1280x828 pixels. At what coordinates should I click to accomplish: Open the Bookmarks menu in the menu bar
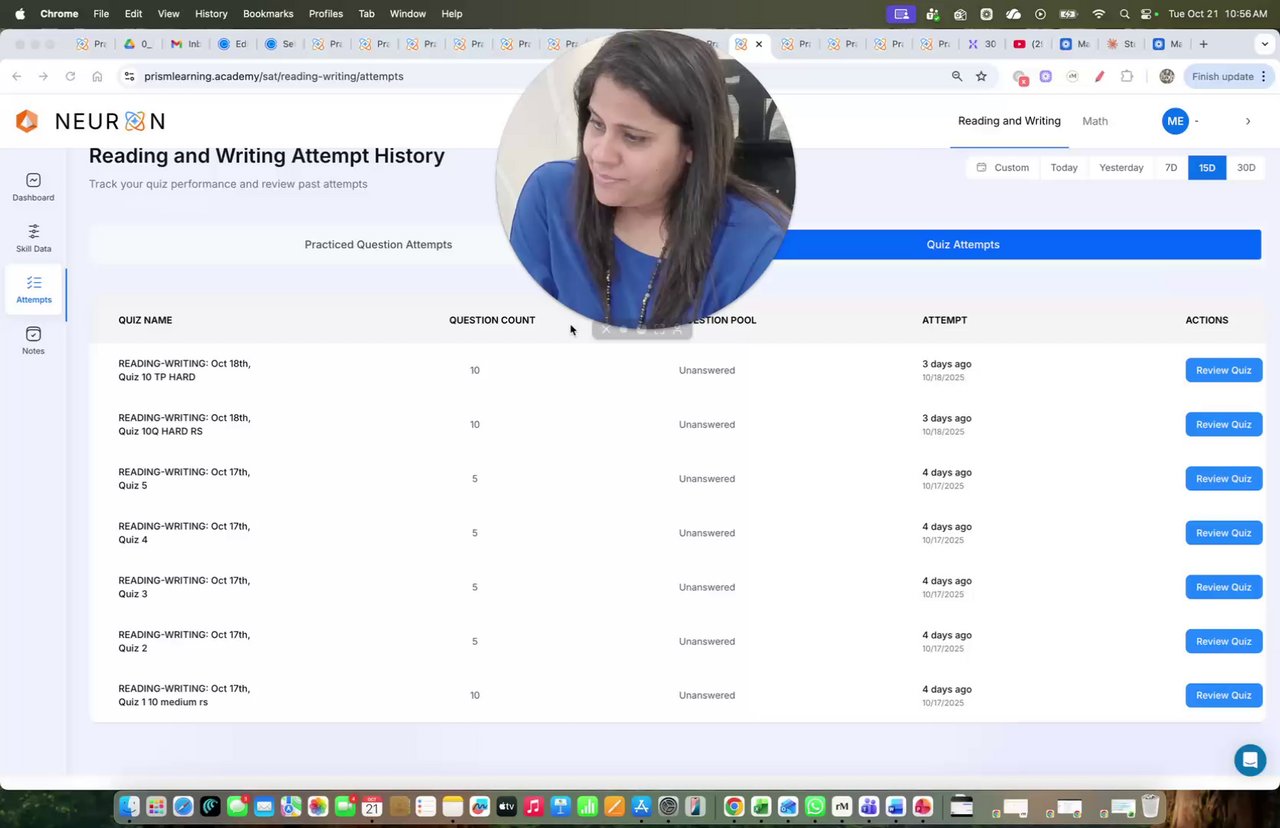(268, 14)
